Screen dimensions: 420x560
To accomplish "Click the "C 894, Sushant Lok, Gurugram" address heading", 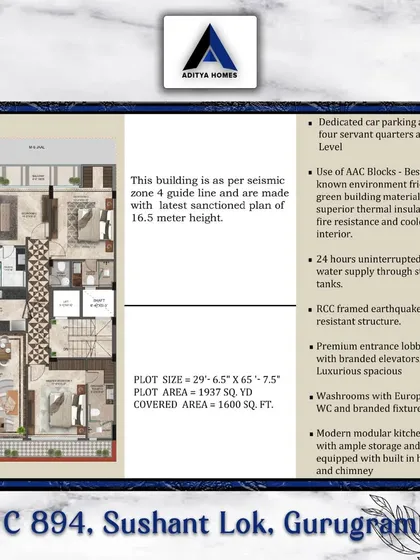I will [x=211, y=523].
